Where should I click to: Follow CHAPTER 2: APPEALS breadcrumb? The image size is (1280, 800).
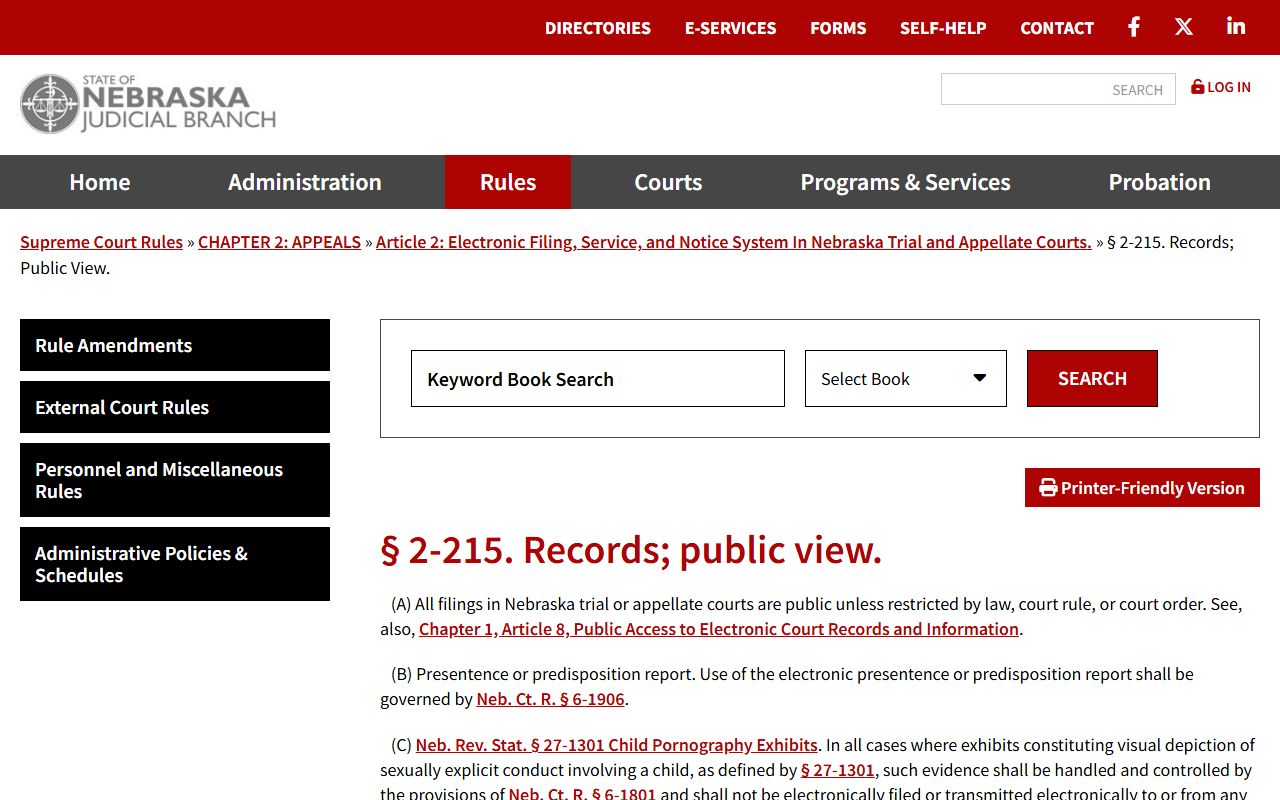click(279, 242)
